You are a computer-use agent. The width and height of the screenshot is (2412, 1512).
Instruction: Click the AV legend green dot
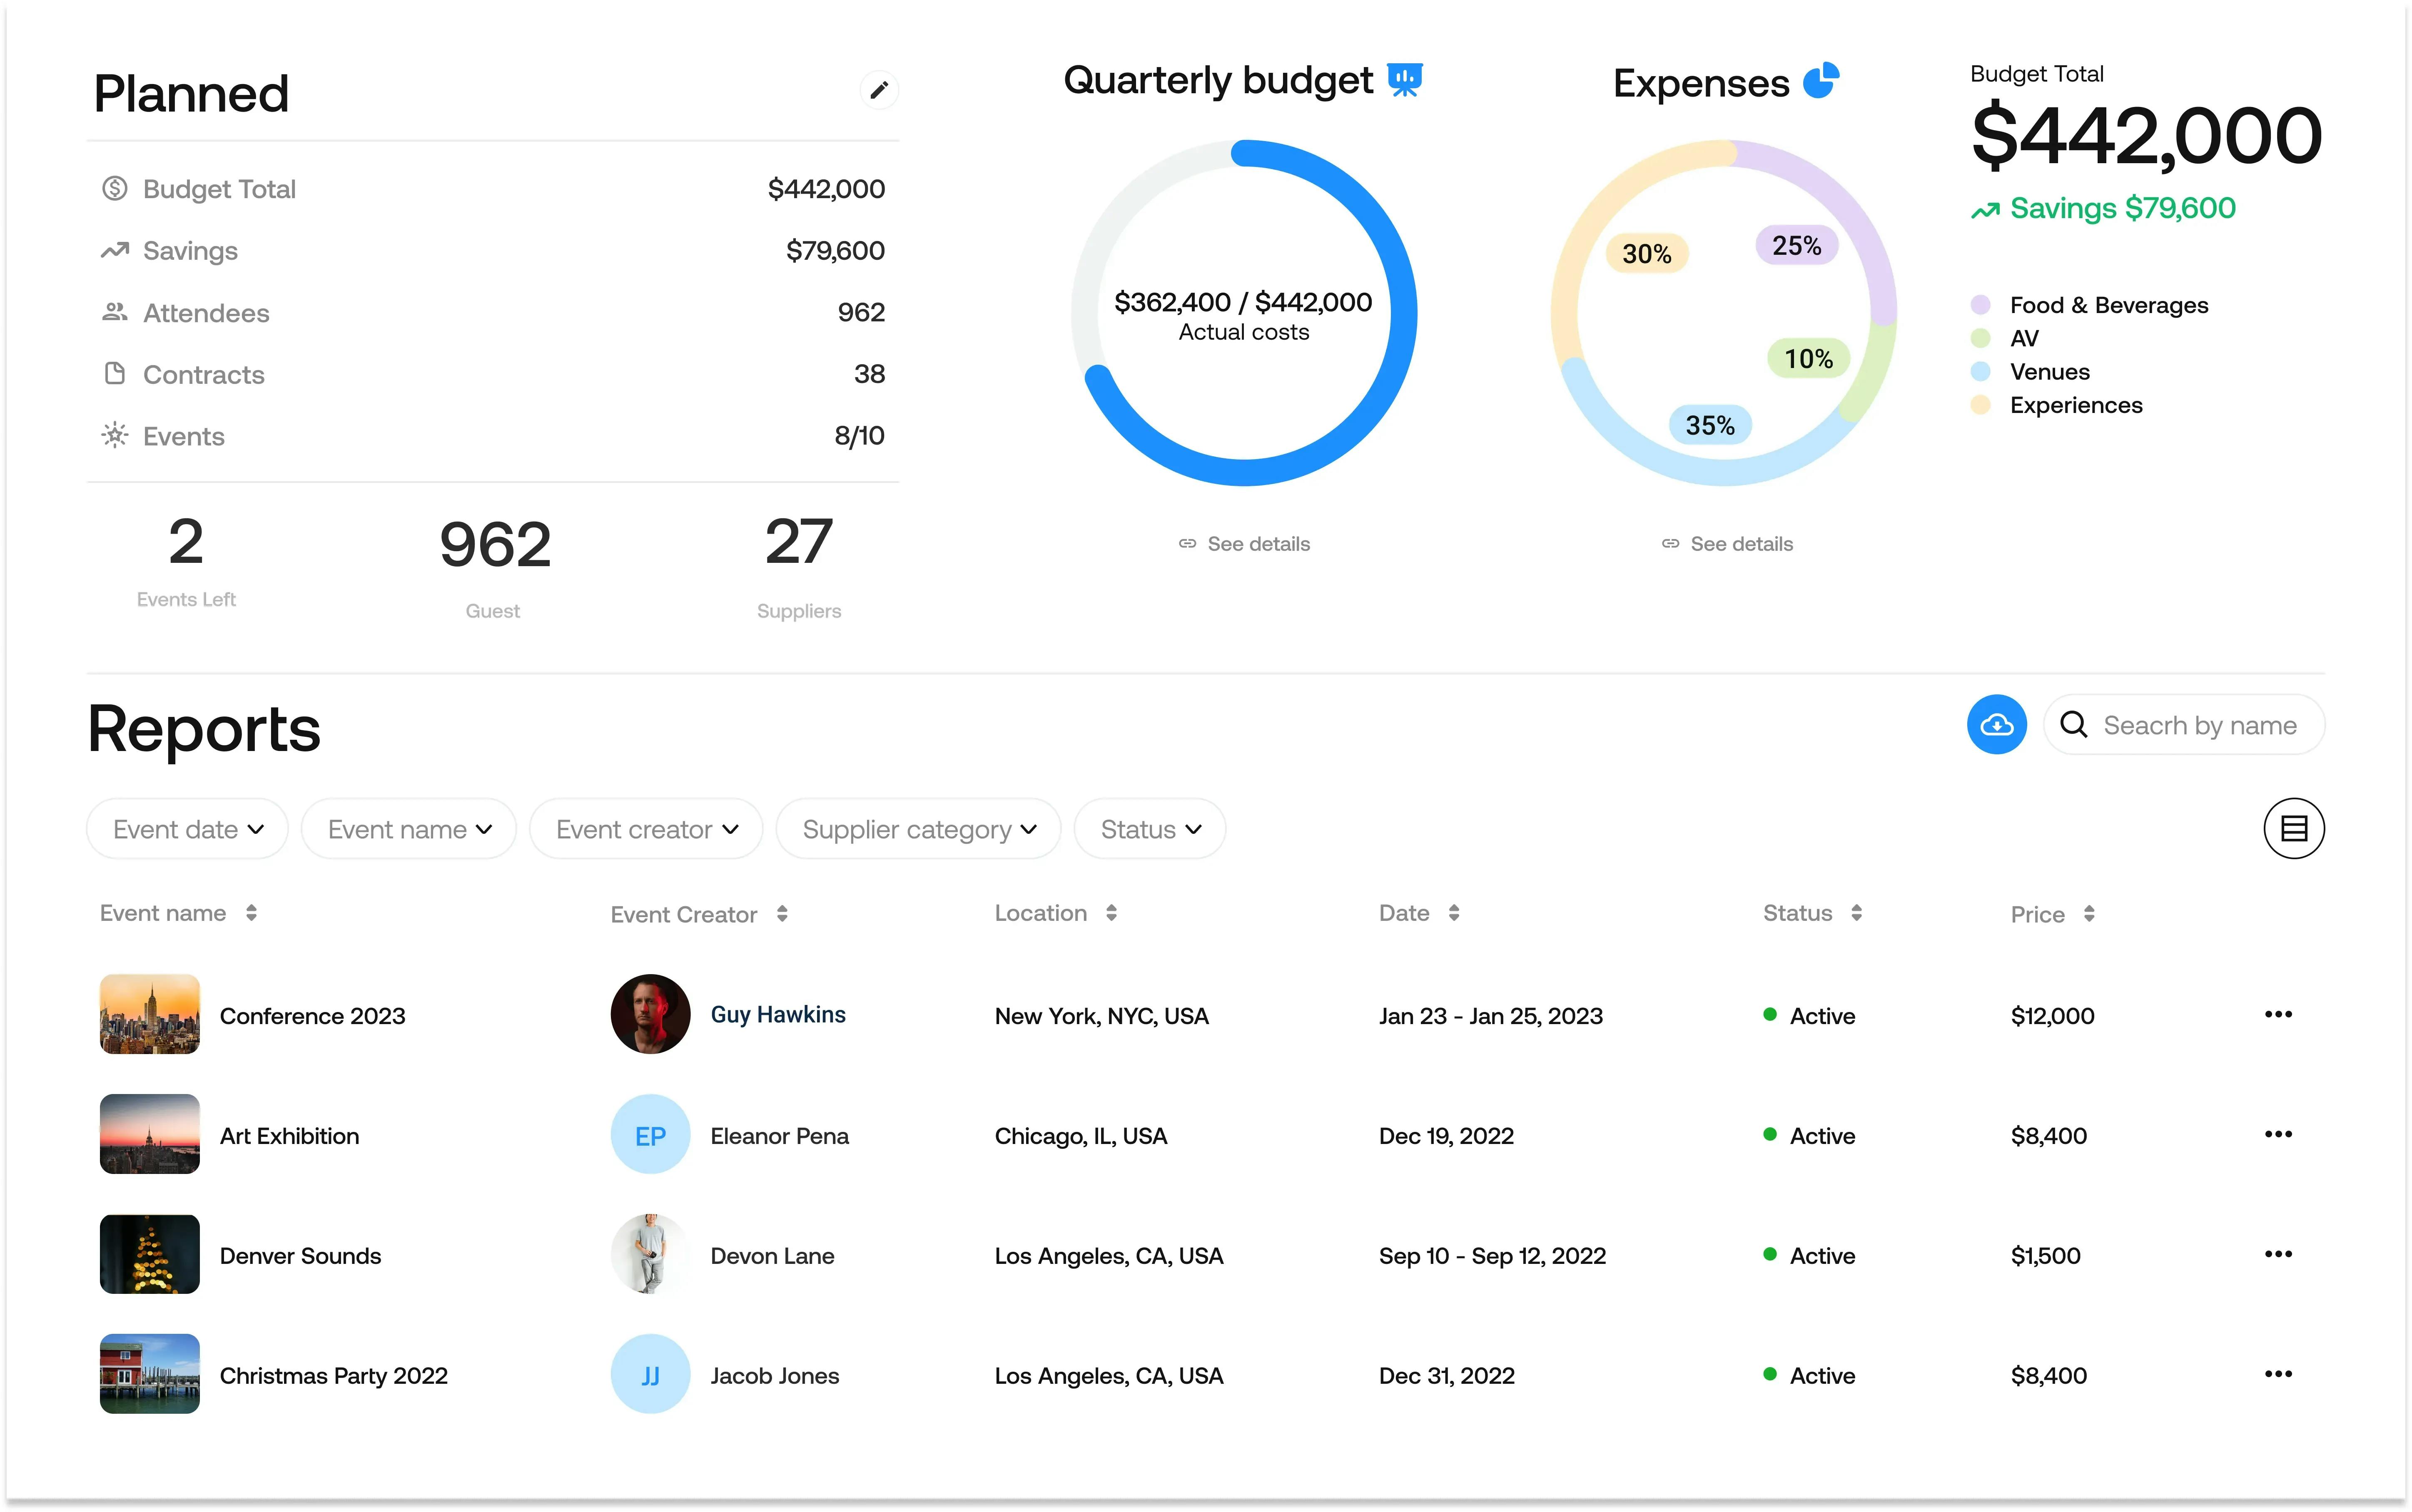[1980, 338]
